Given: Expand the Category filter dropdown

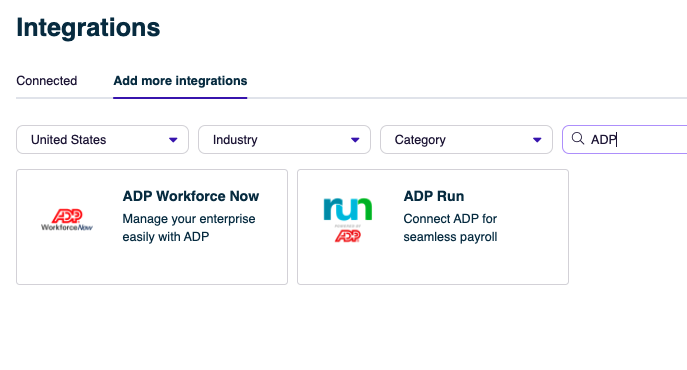Looking at the screenshot, I should (466, 140).
